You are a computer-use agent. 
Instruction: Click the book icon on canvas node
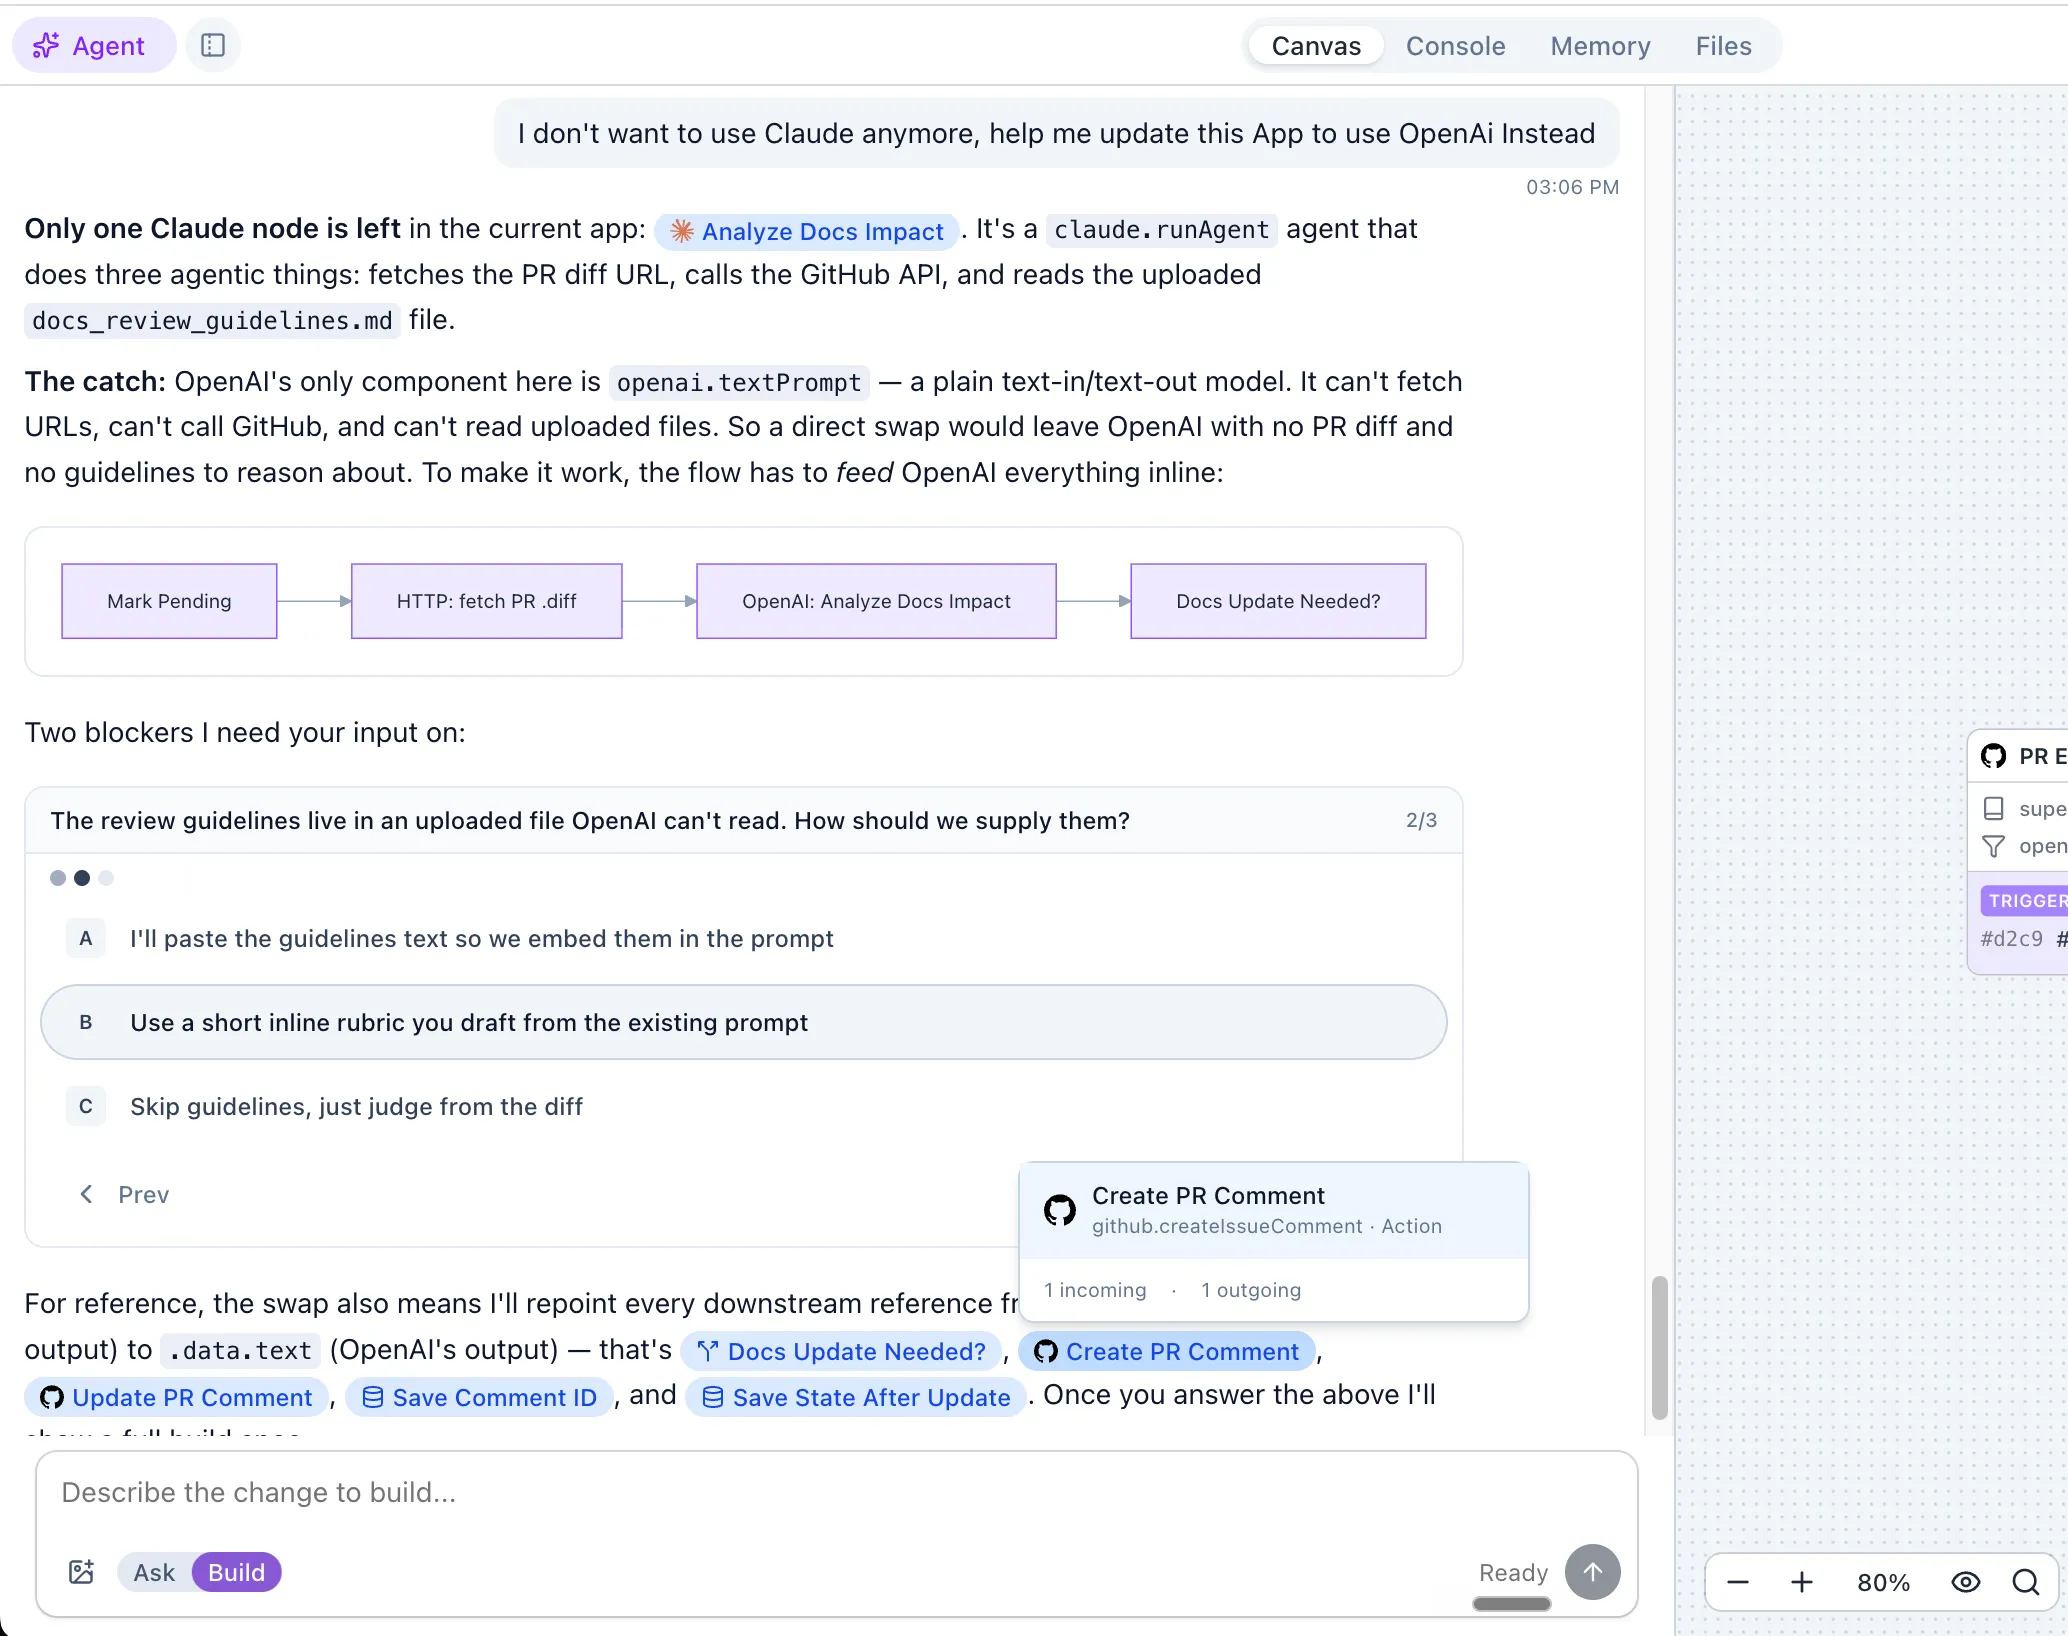coord(1993,808)
